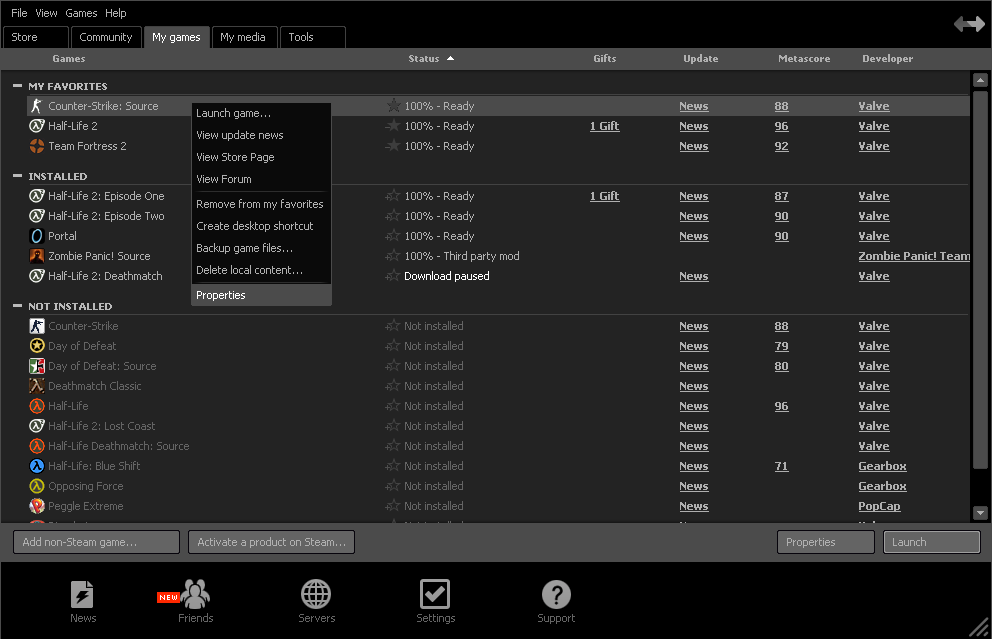This screenshot has width=992, height=639.
Task: Click the Half-Life Deathmatch: Source icon
Action: (x=37, y=446)
